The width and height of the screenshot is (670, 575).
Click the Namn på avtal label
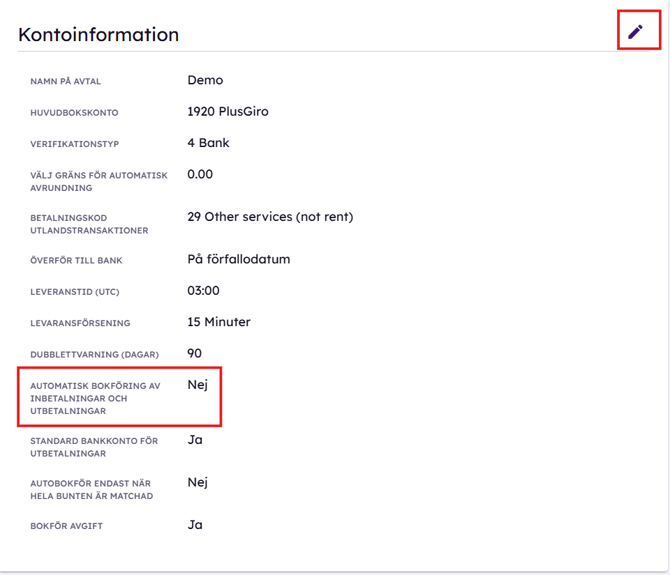pyautogui.click(x=65, y=81)
